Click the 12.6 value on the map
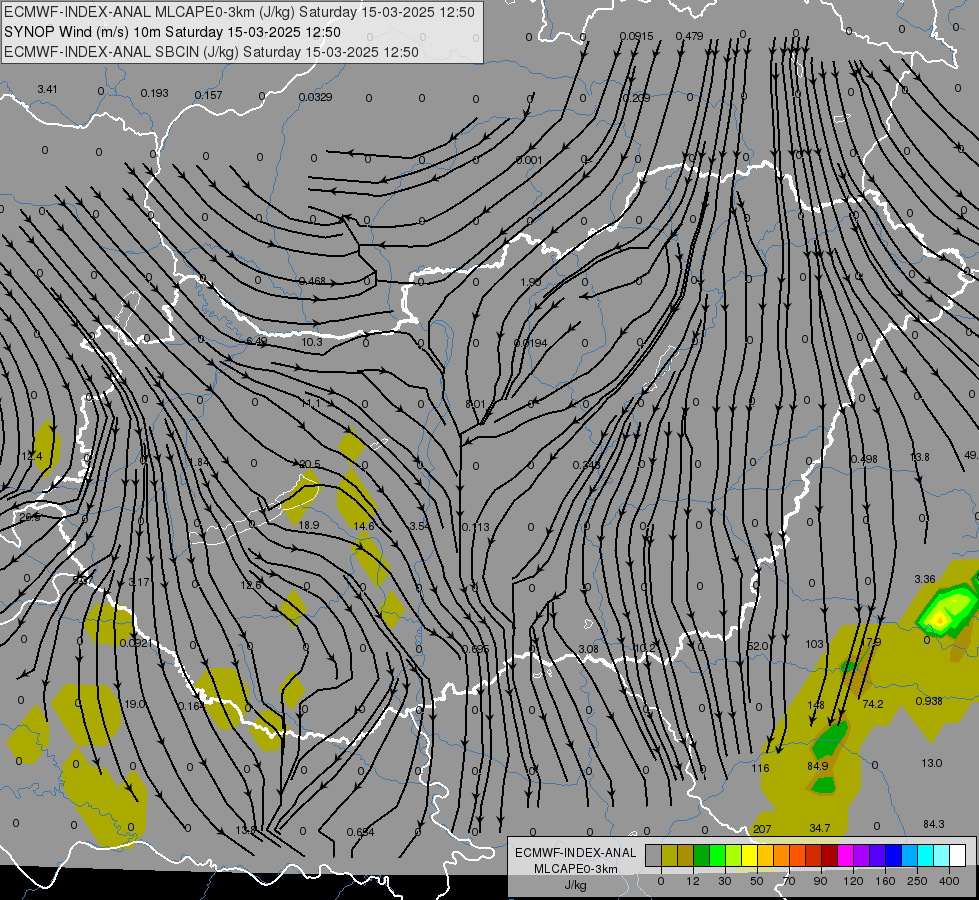The width and height of the screenshot is (979, 900). pos(250,585)
